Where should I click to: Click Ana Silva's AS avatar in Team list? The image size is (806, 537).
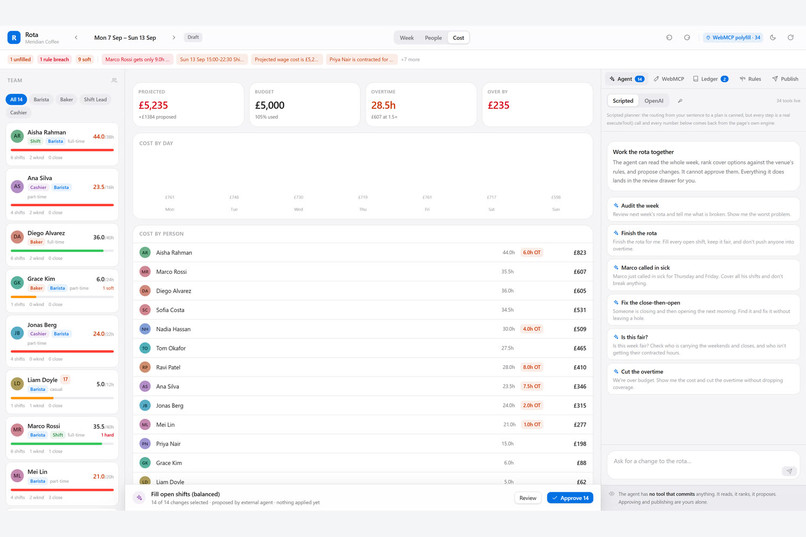pyautogui.click(x=17, y=186)
